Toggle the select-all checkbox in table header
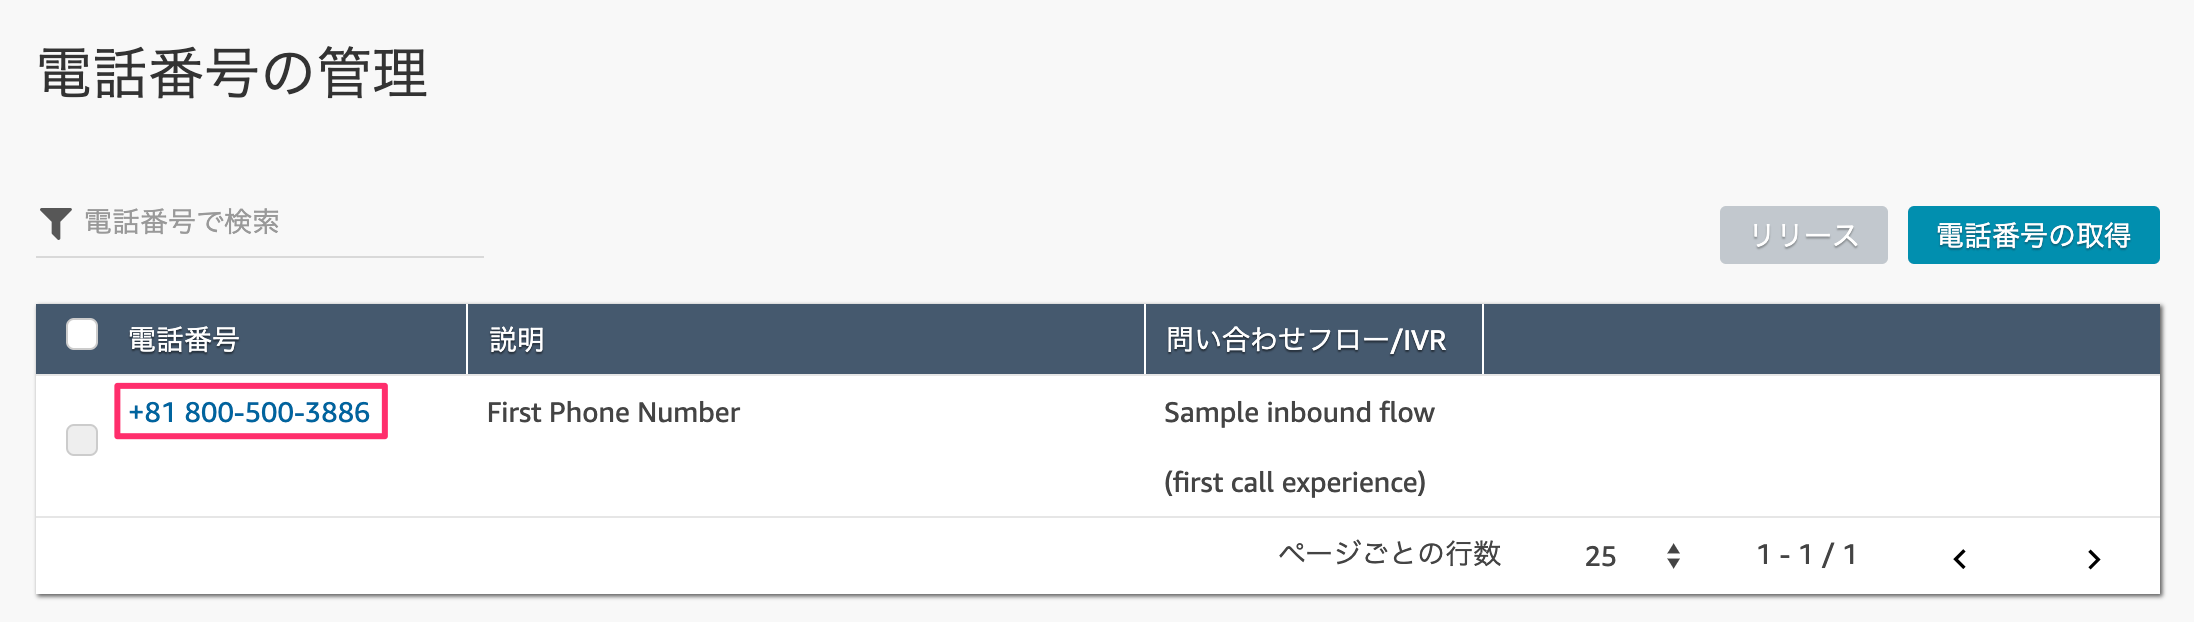This screenshot has height=622, width=2194. (x=82, y=334)
